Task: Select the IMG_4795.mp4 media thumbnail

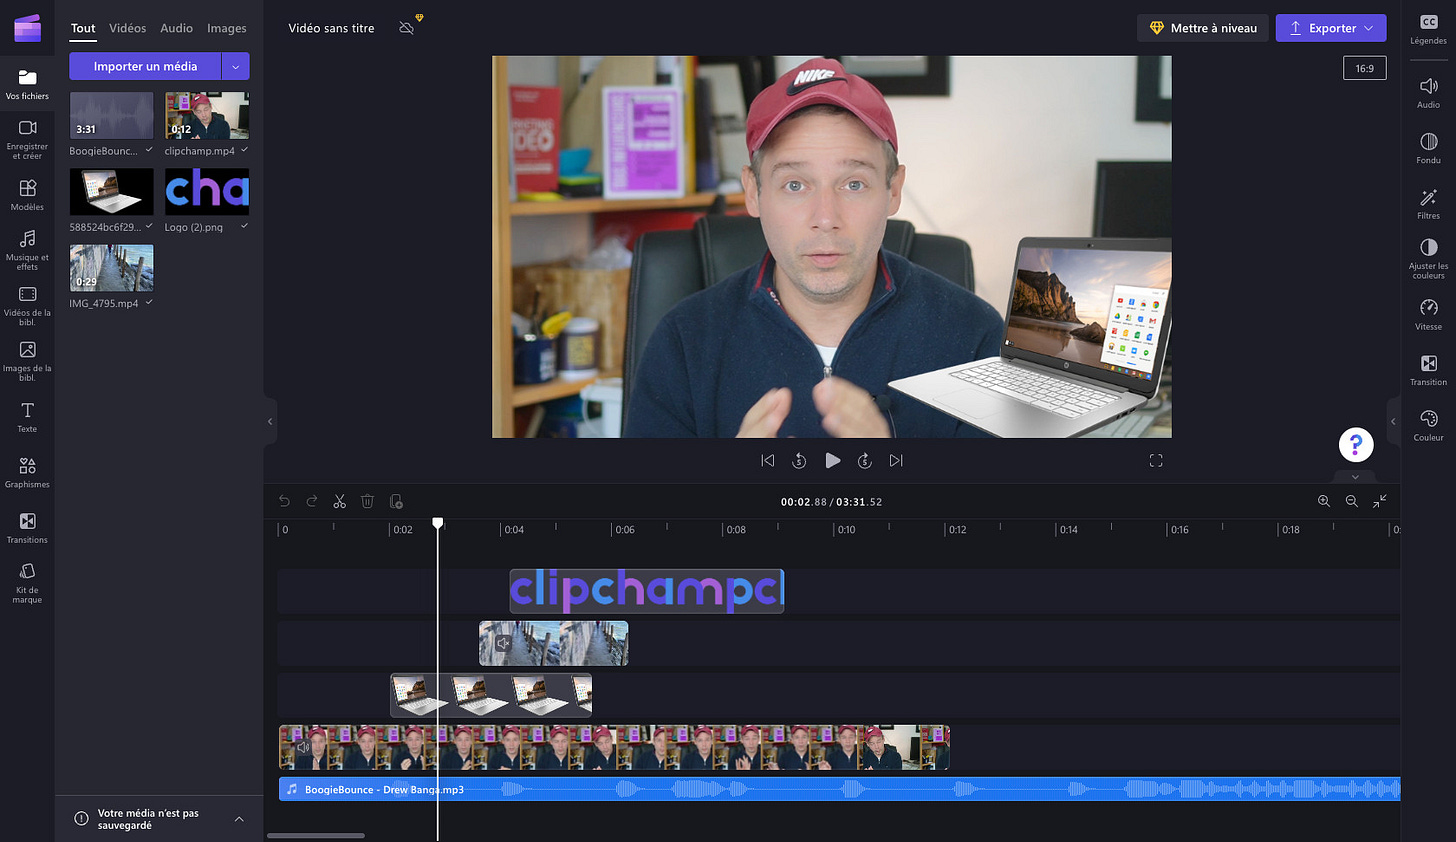Action: (x=111, y=268)
